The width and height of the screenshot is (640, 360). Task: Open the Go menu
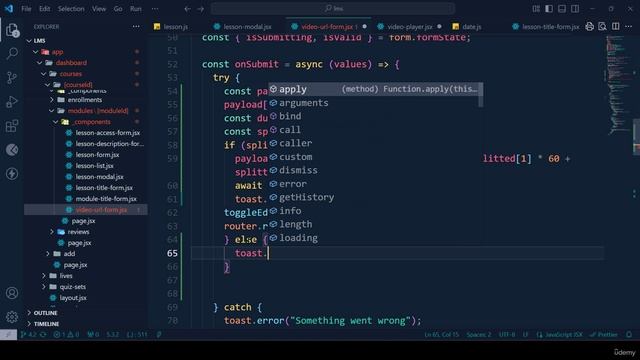[118, 9]
